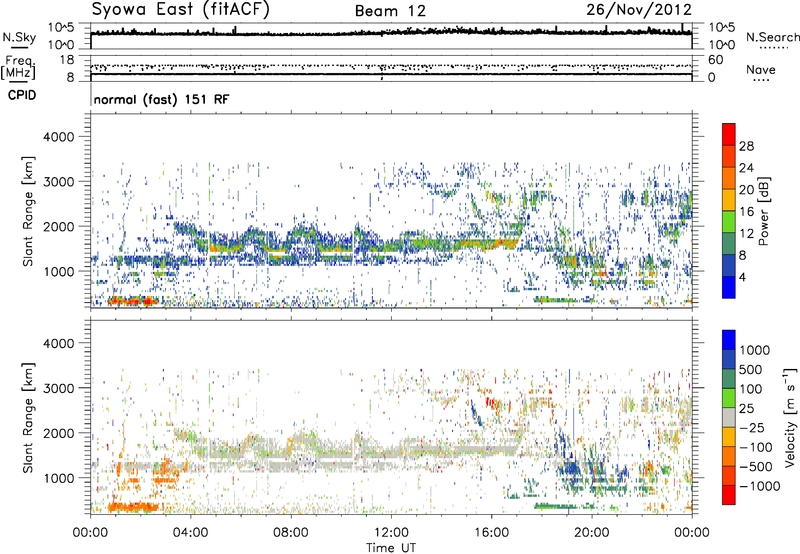Viewport: 800px width, 554px height.
Task: Click the "20:00" time tick label
Action: tap(592, 533)
